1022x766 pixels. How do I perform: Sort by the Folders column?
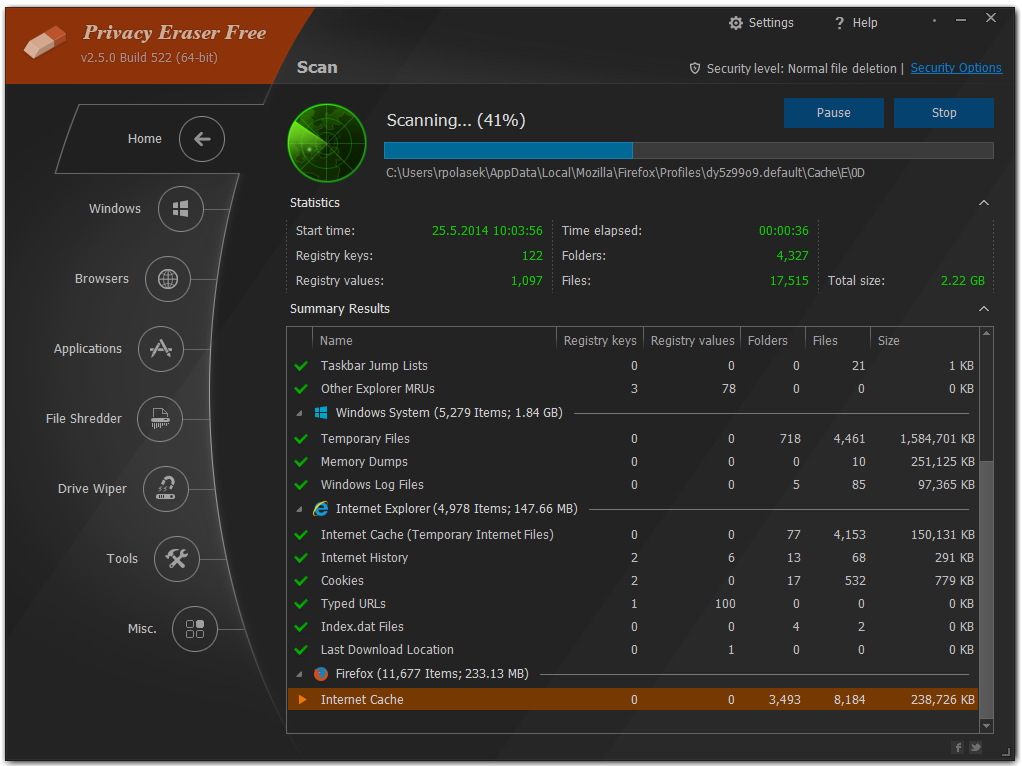tap(773, 340)
